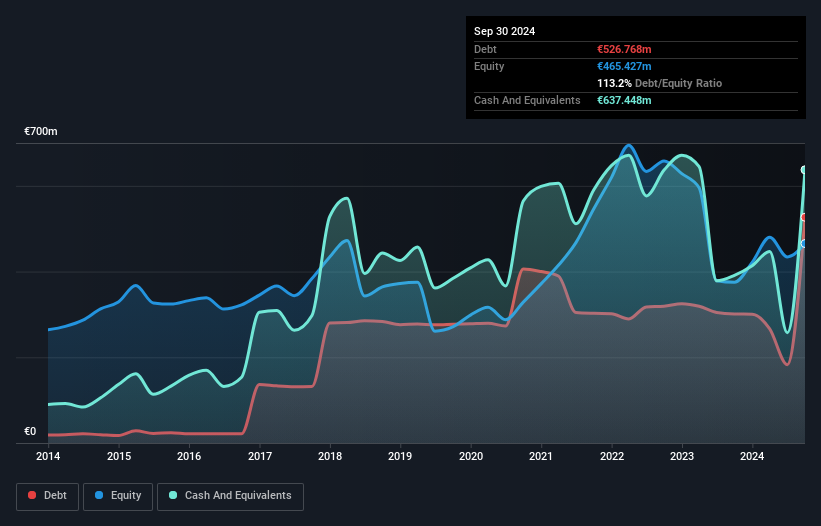Click the Sep 30 2024 tooltip date header

pos(505,31)
